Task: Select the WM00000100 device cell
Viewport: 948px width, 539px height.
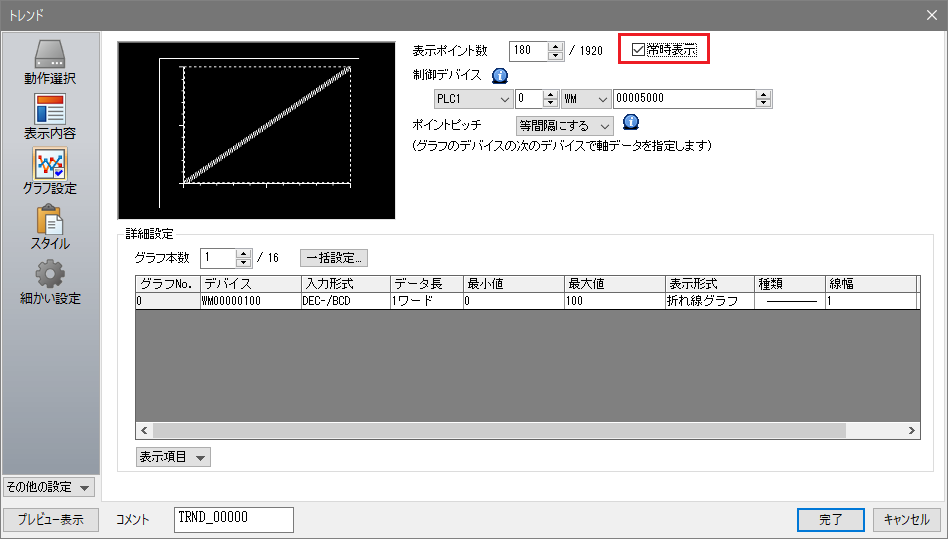Action: (x=249, y=301)
